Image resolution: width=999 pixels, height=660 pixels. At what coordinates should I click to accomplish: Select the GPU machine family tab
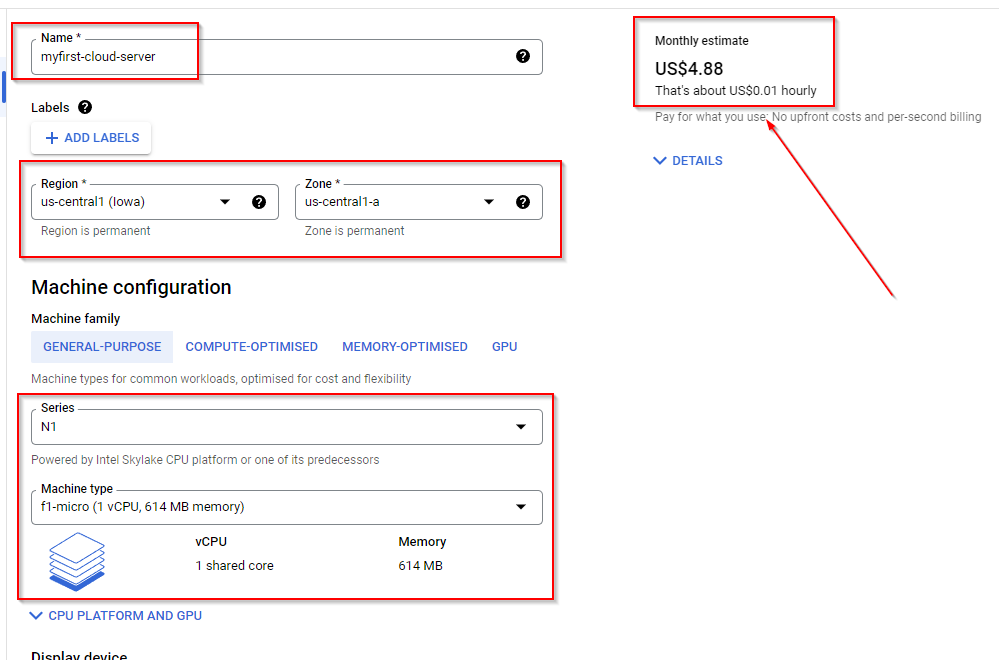click(x=505, y=347)
